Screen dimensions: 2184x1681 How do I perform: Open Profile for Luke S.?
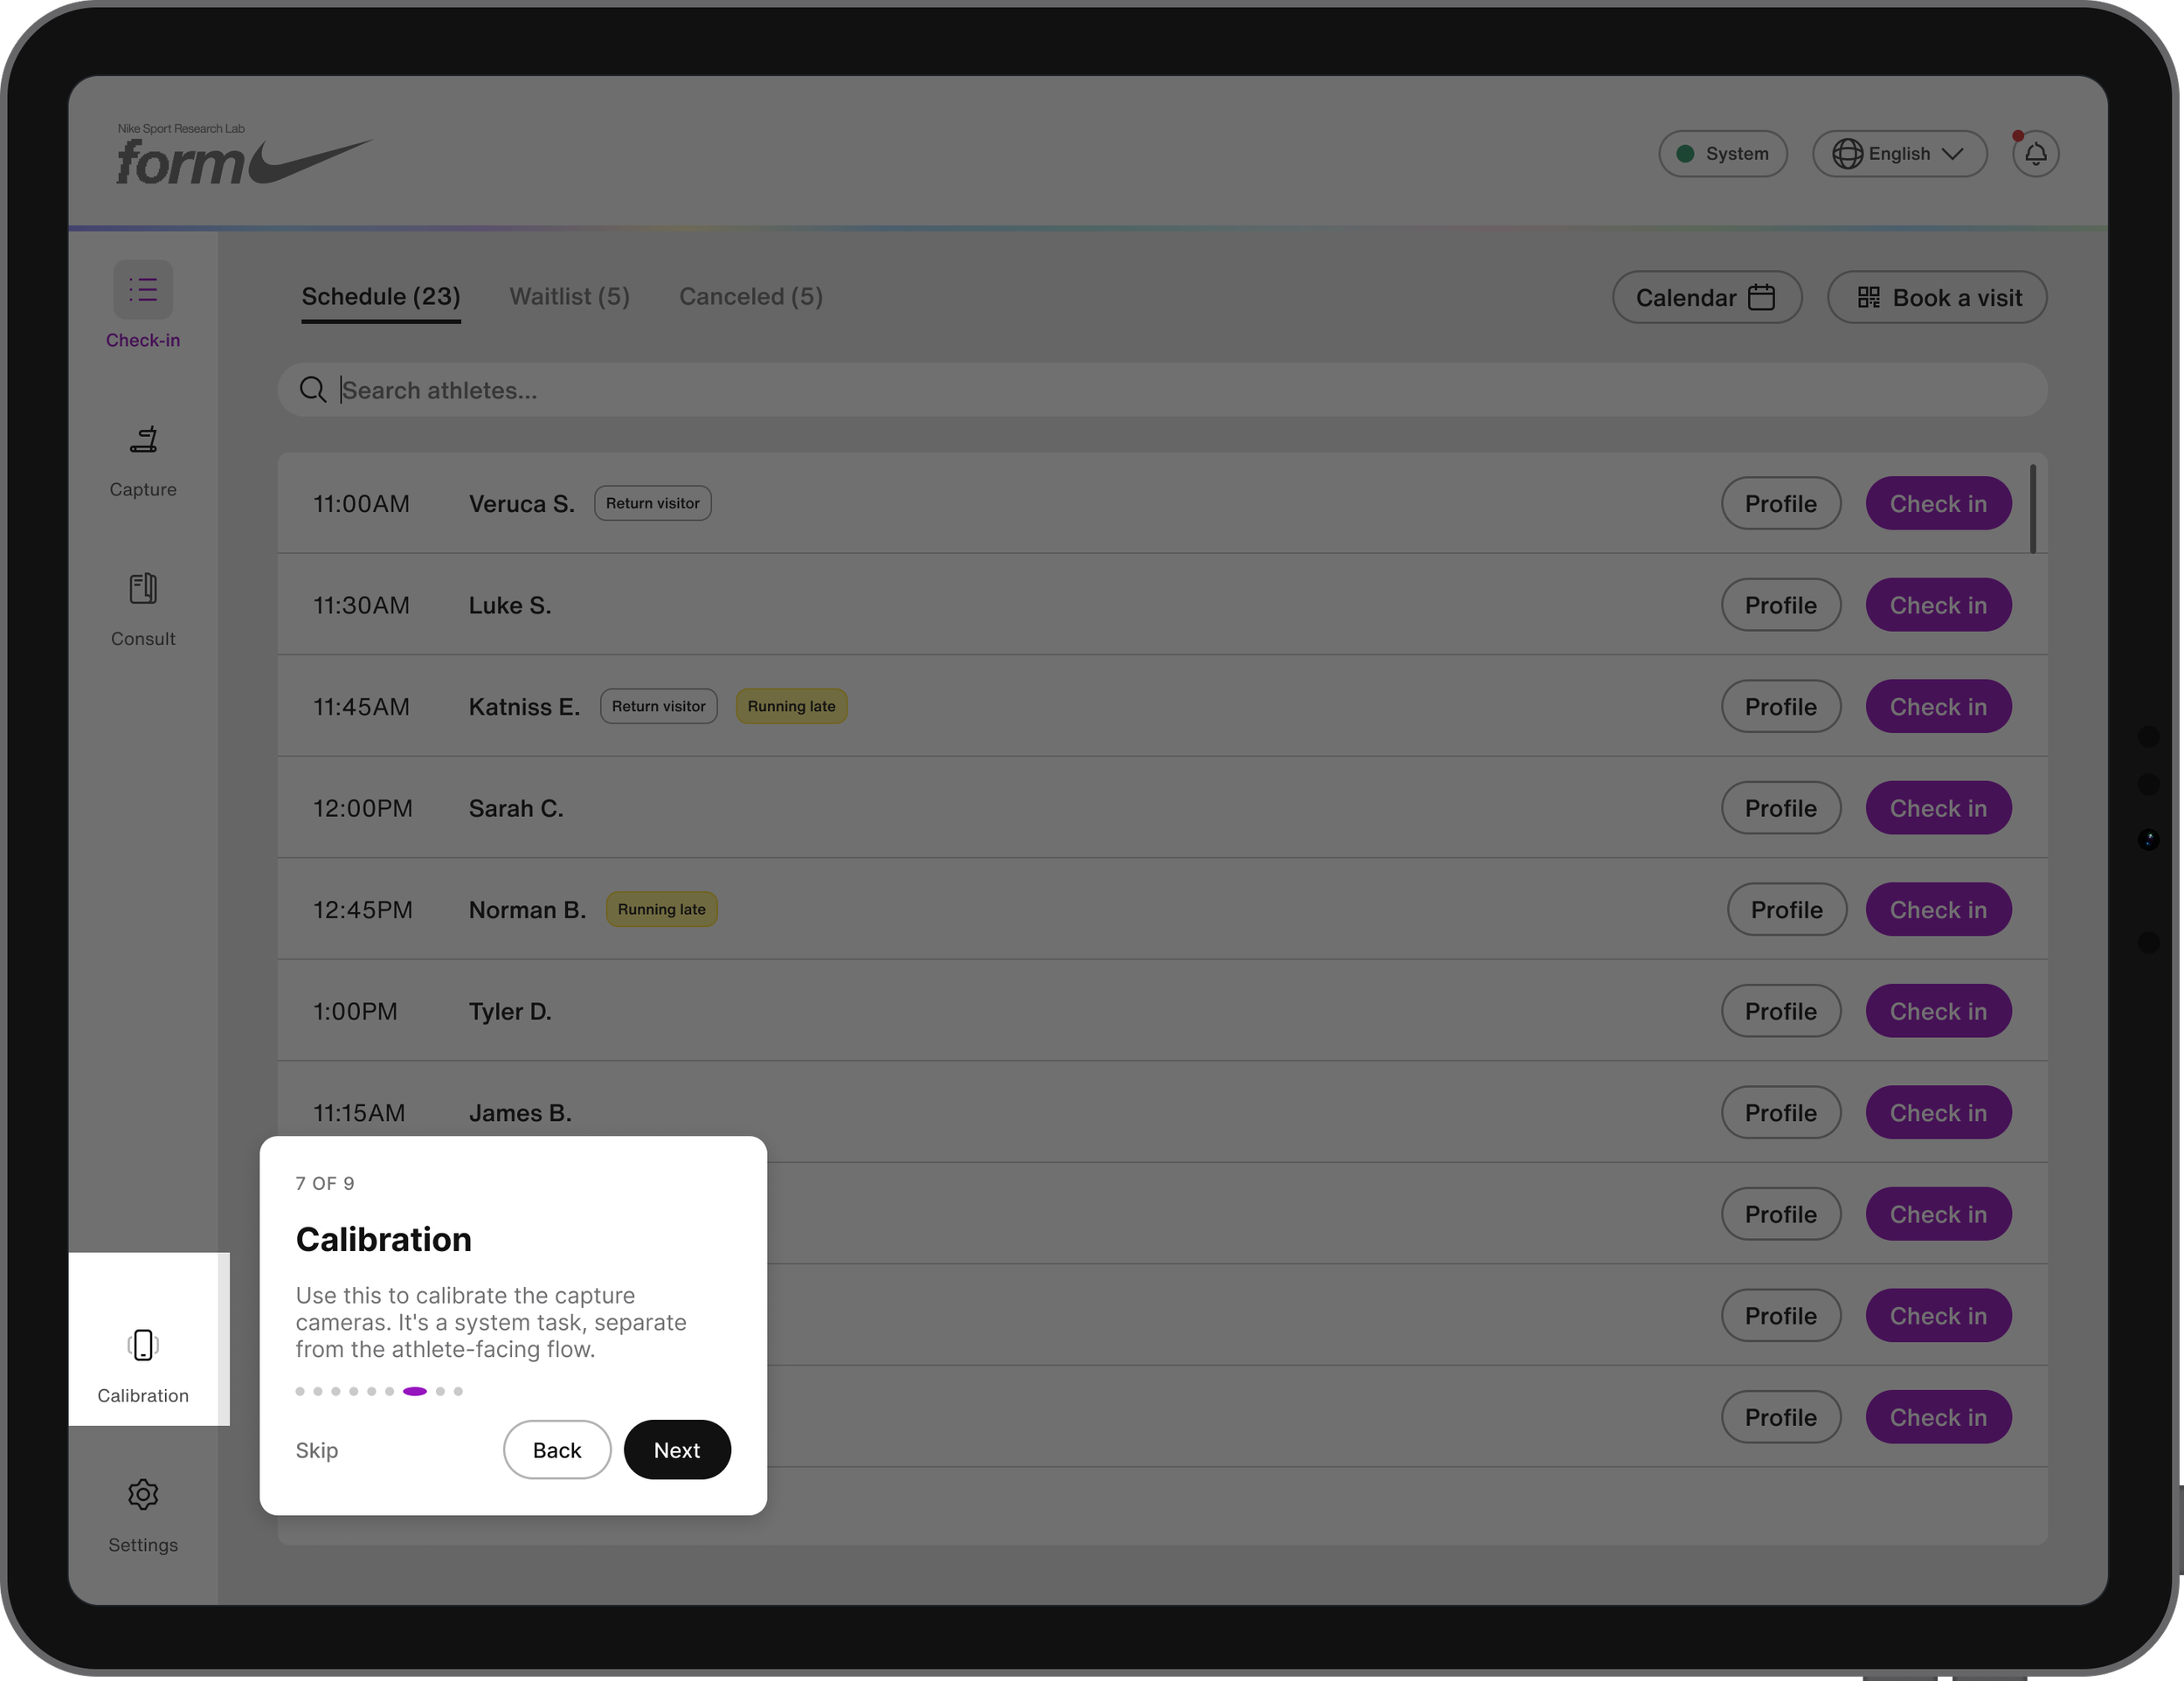coord(1780,605)
